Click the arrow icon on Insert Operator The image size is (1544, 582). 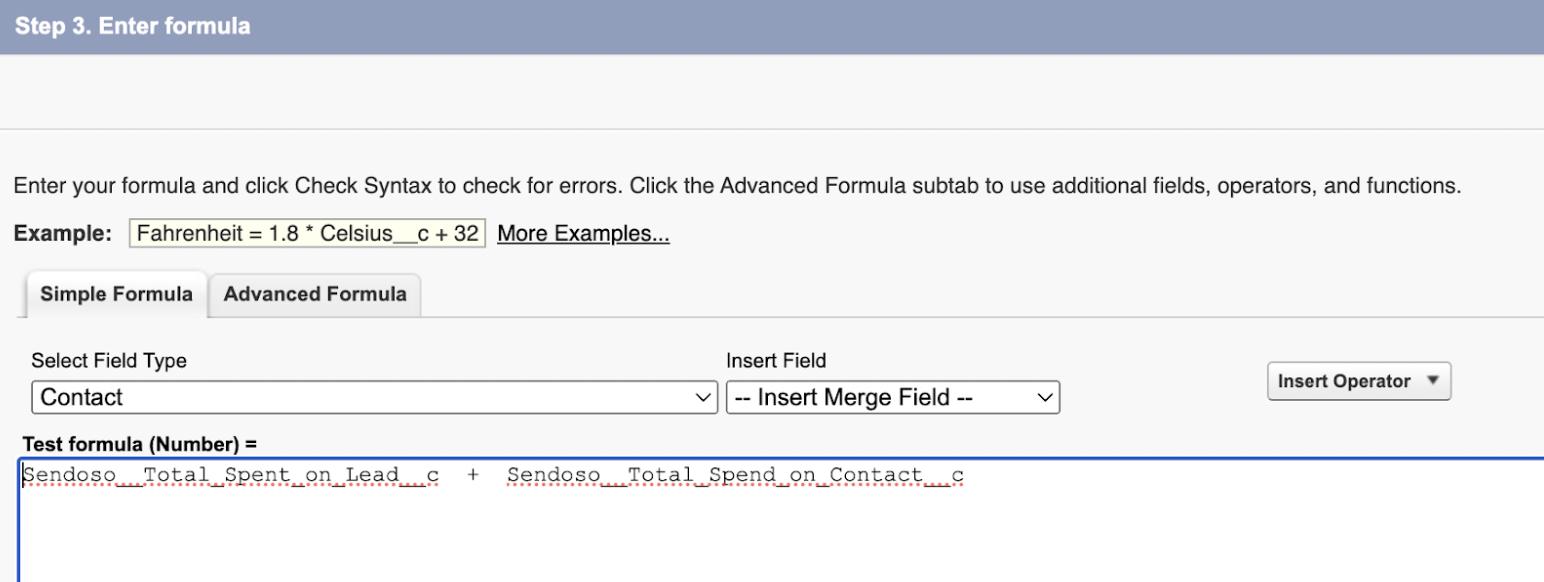click(x=1431, y=381)
